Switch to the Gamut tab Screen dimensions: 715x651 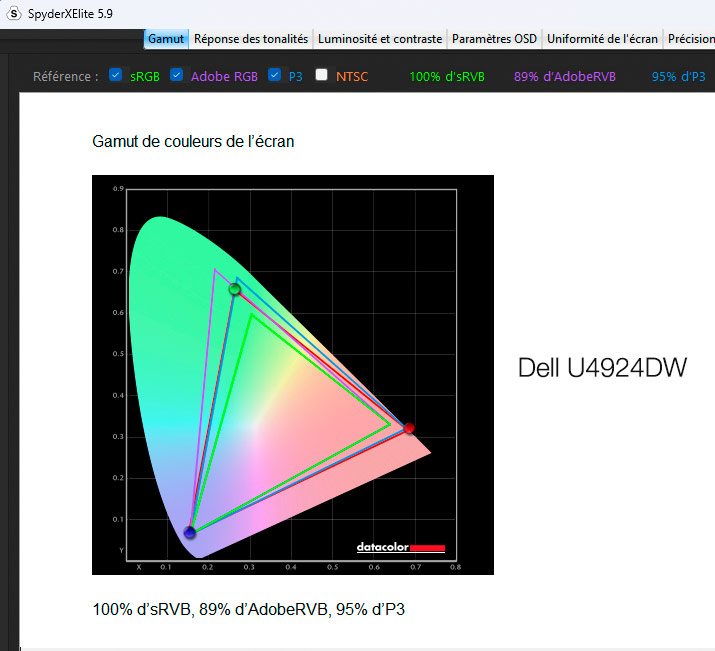point(166,39)
